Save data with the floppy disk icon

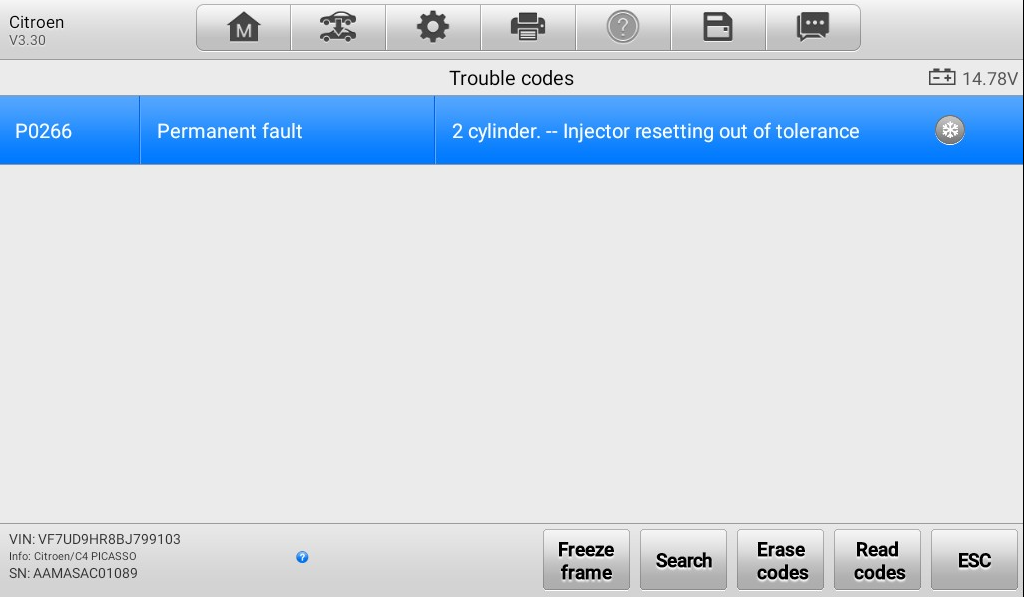(x=718, y=27)
